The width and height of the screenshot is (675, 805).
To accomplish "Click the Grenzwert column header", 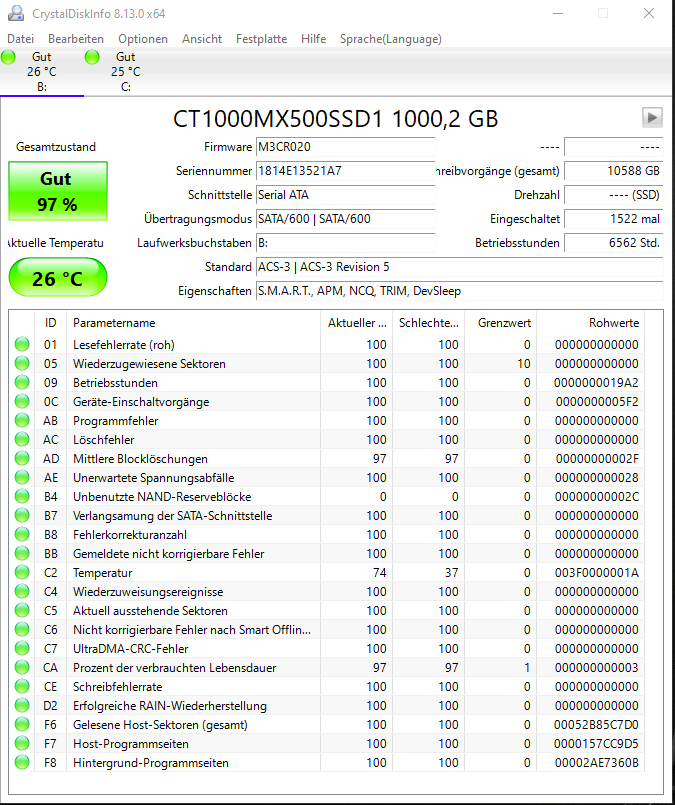I will tap(500, 323).
